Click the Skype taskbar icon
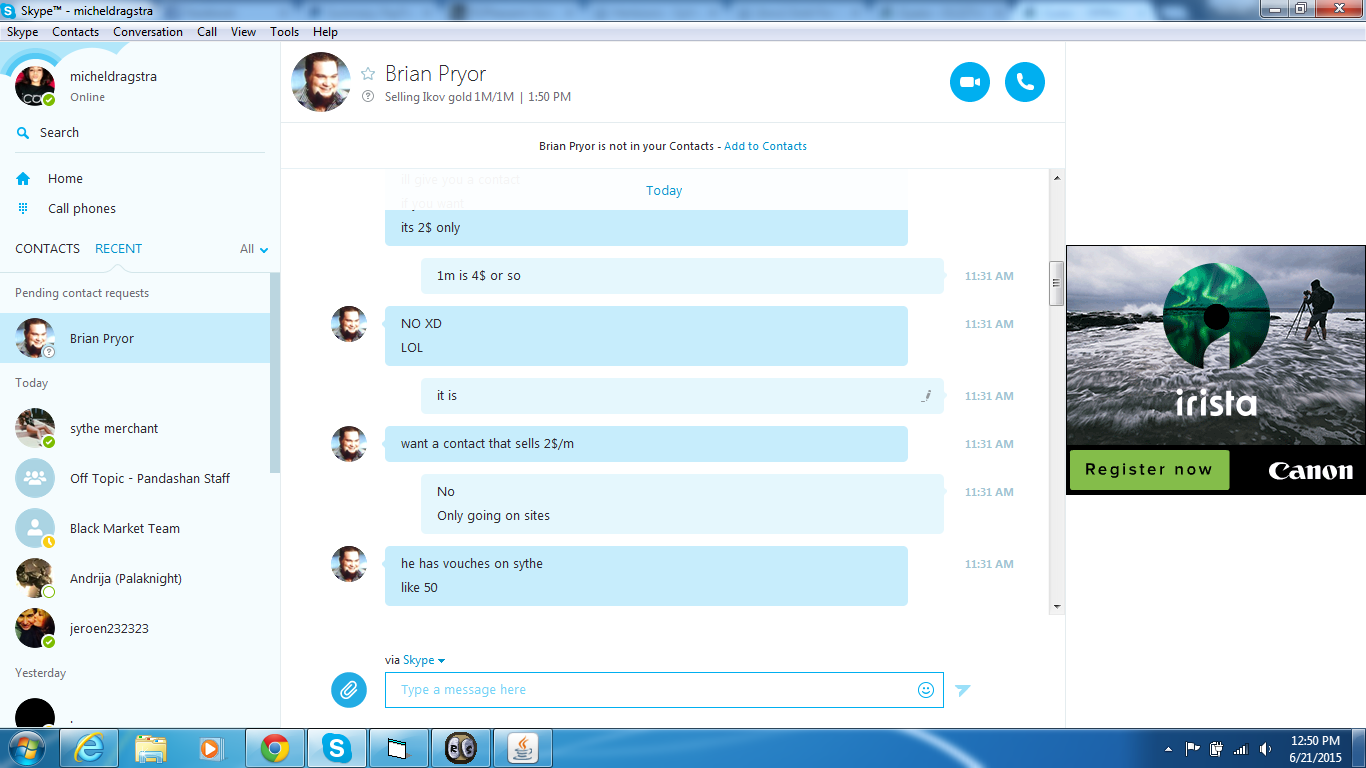This screenshot has height=768, width=1366. pyautogui.click(x=337, y=748)
